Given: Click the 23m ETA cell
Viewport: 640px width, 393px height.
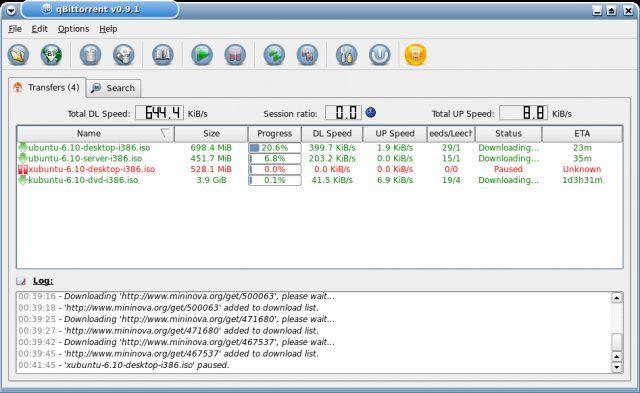Looking at the screenshot, I should pos(582,147).
